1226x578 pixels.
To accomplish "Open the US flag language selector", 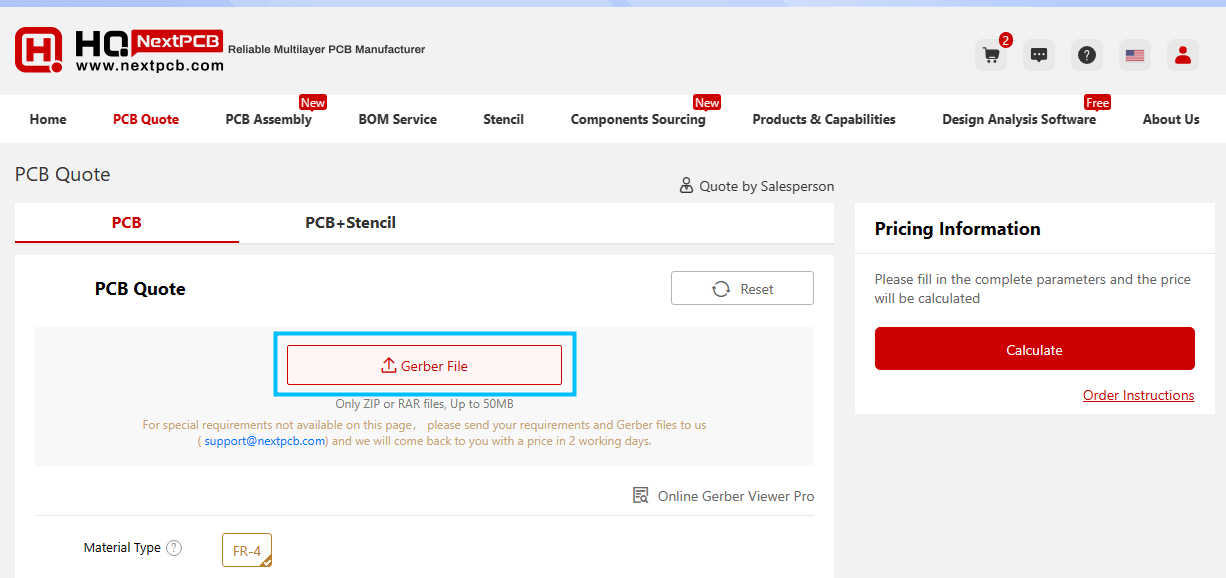I will click(x=1135, y=55).
